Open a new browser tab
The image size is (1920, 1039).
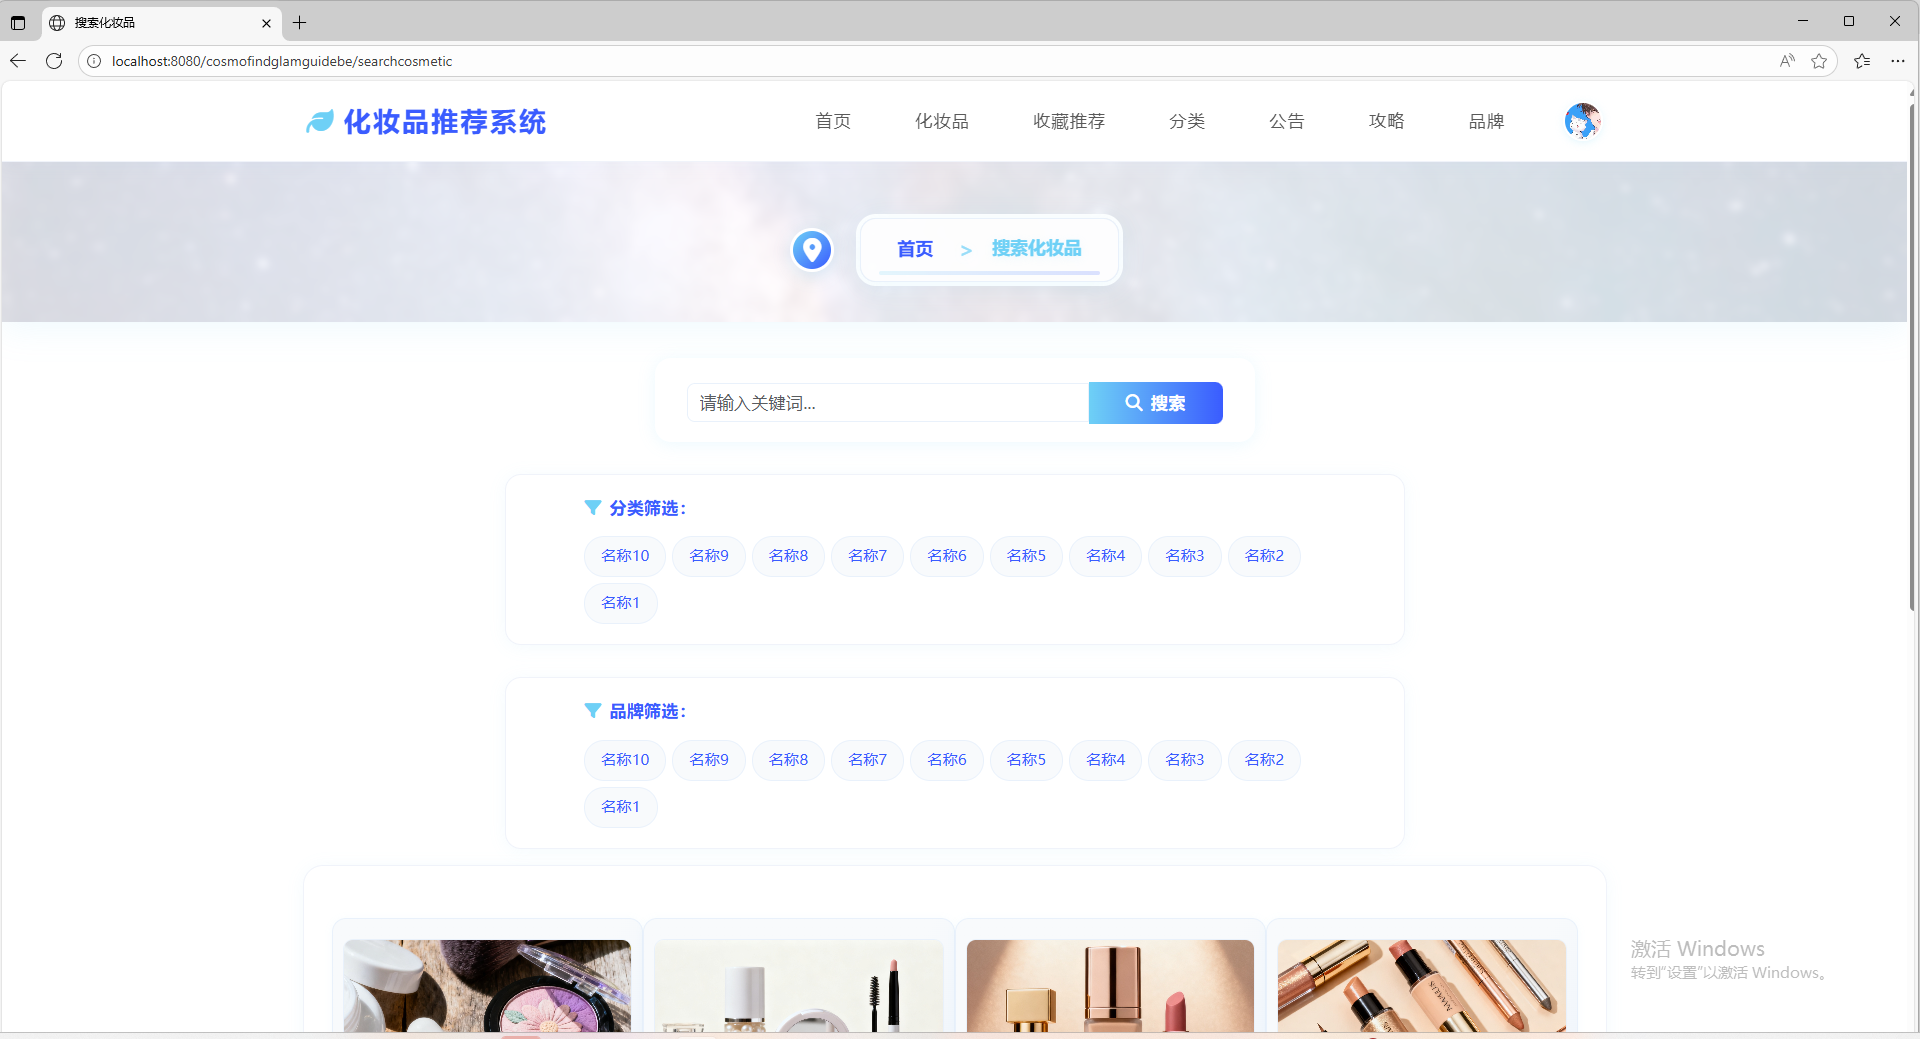[299, 22]
